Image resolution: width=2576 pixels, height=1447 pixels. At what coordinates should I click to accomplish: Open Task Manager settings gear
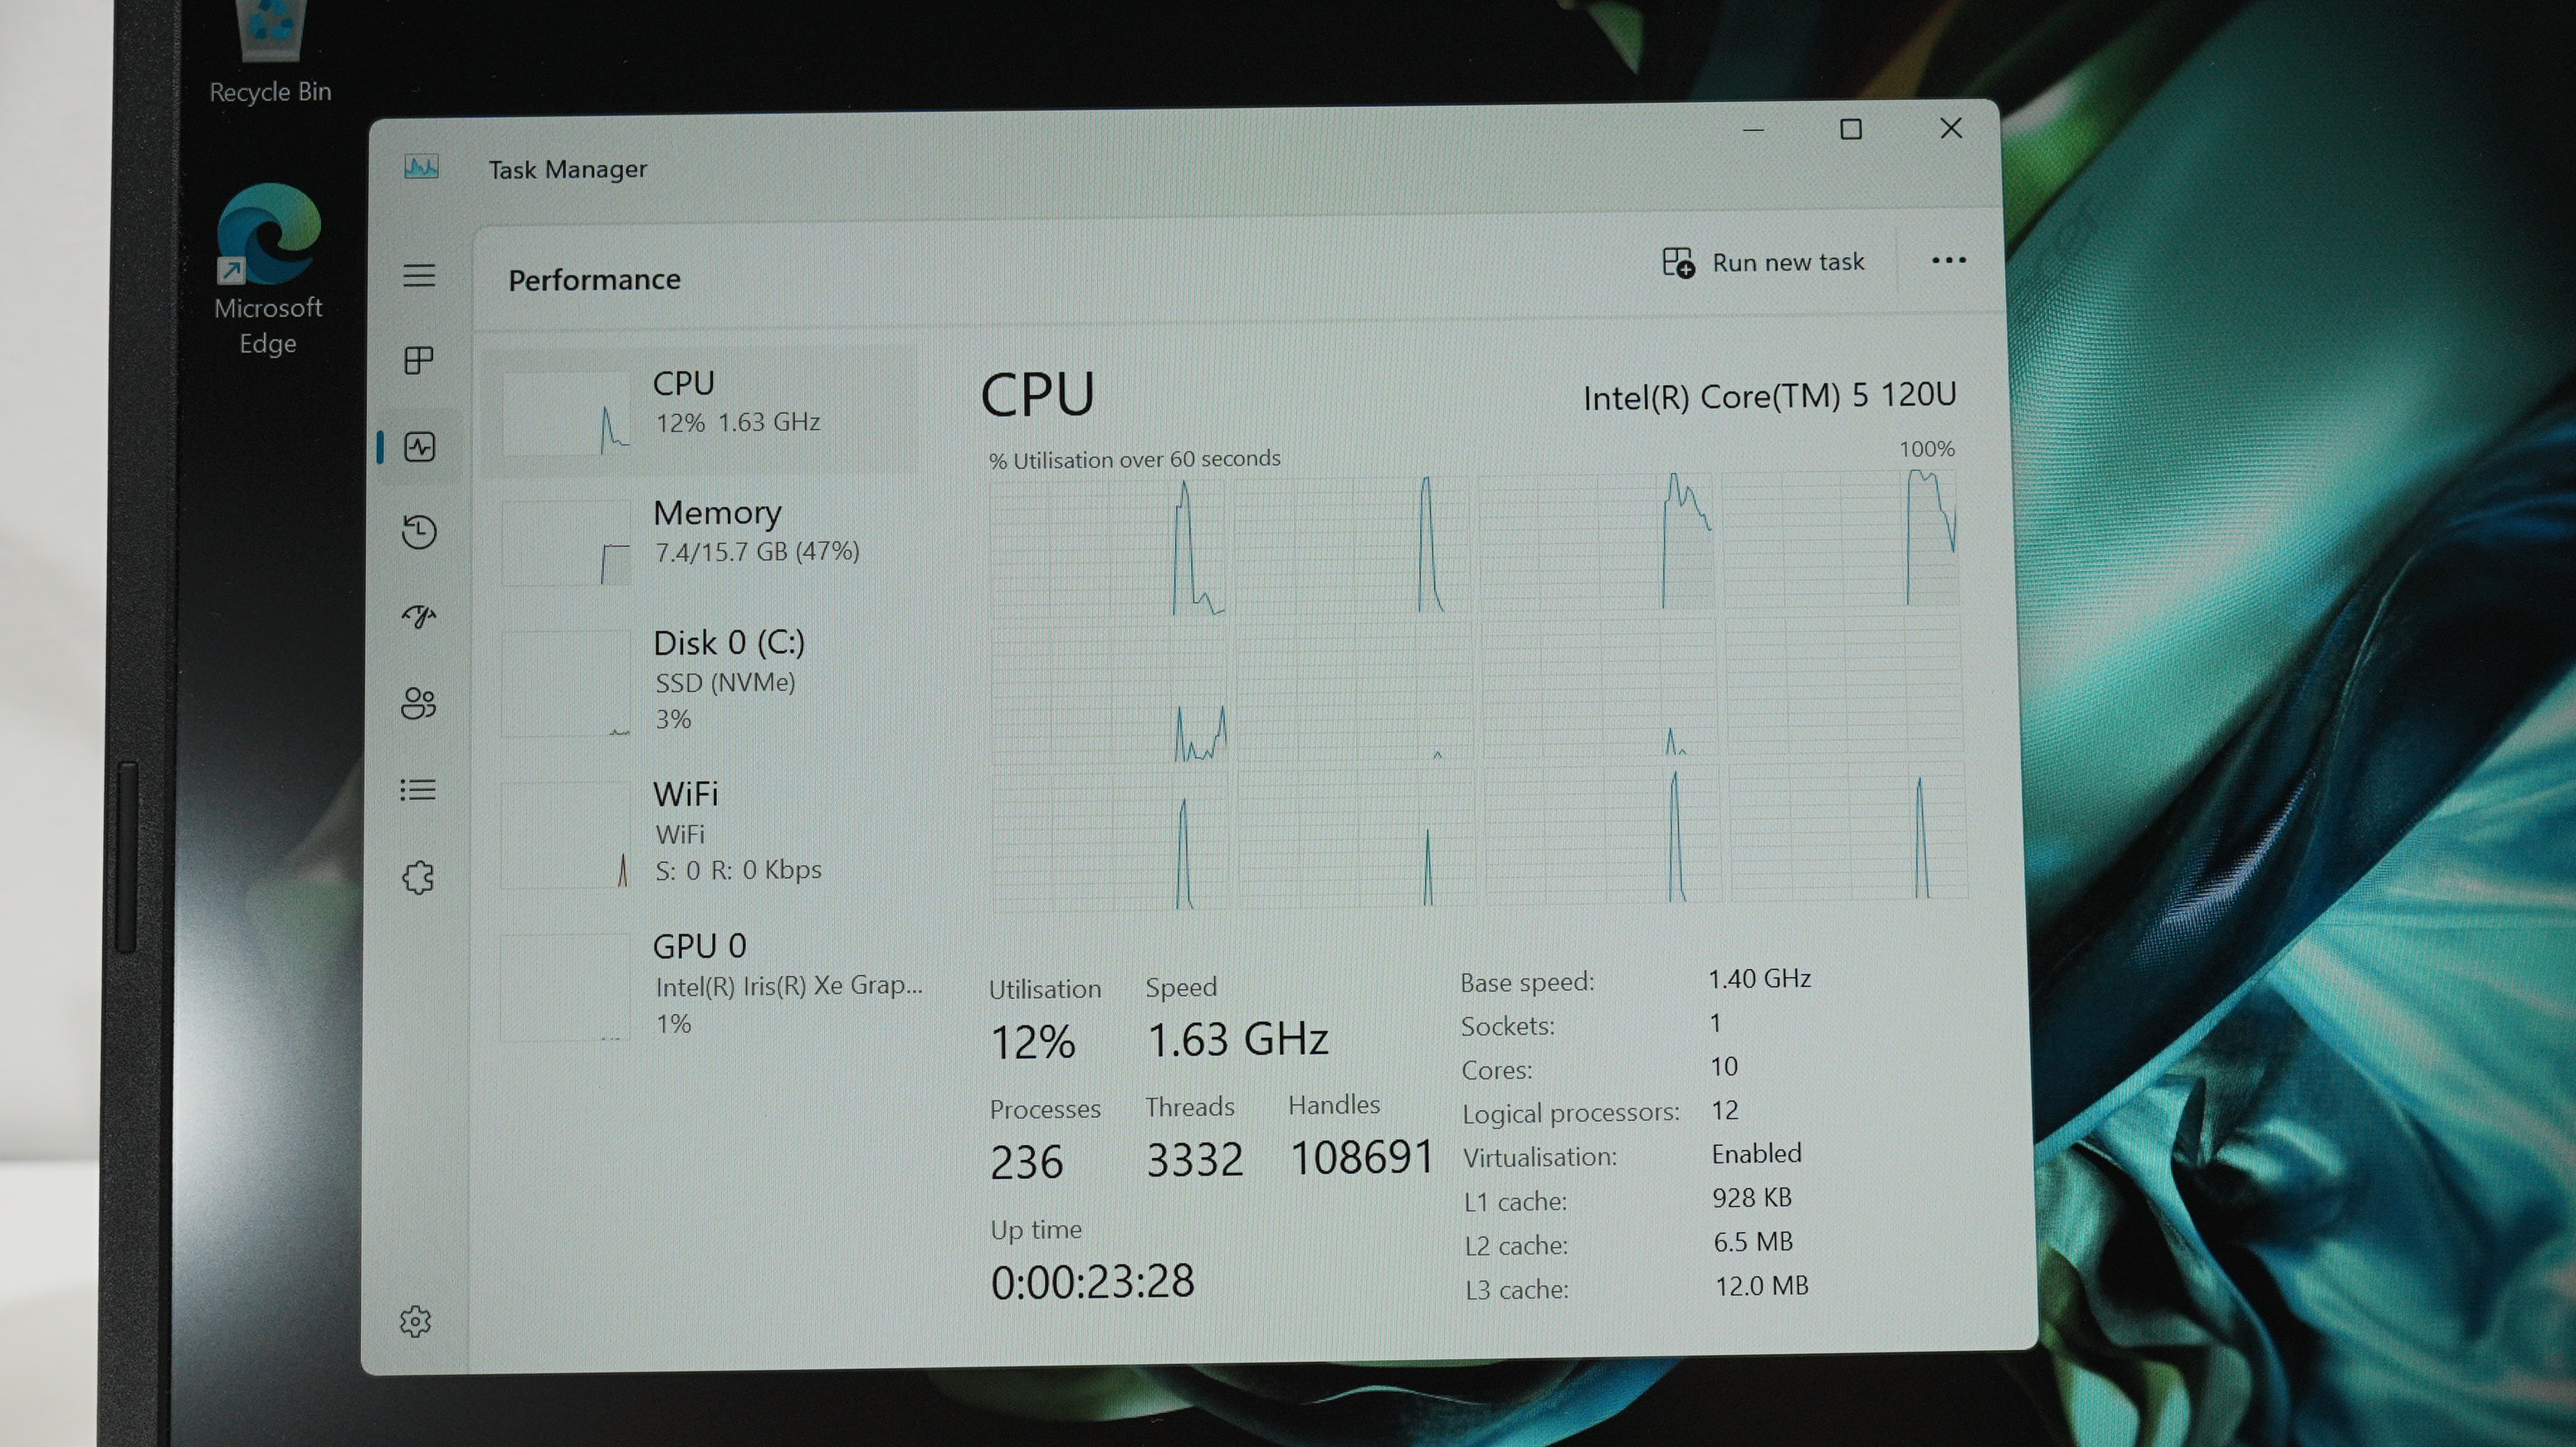[x=416, y=1321]
